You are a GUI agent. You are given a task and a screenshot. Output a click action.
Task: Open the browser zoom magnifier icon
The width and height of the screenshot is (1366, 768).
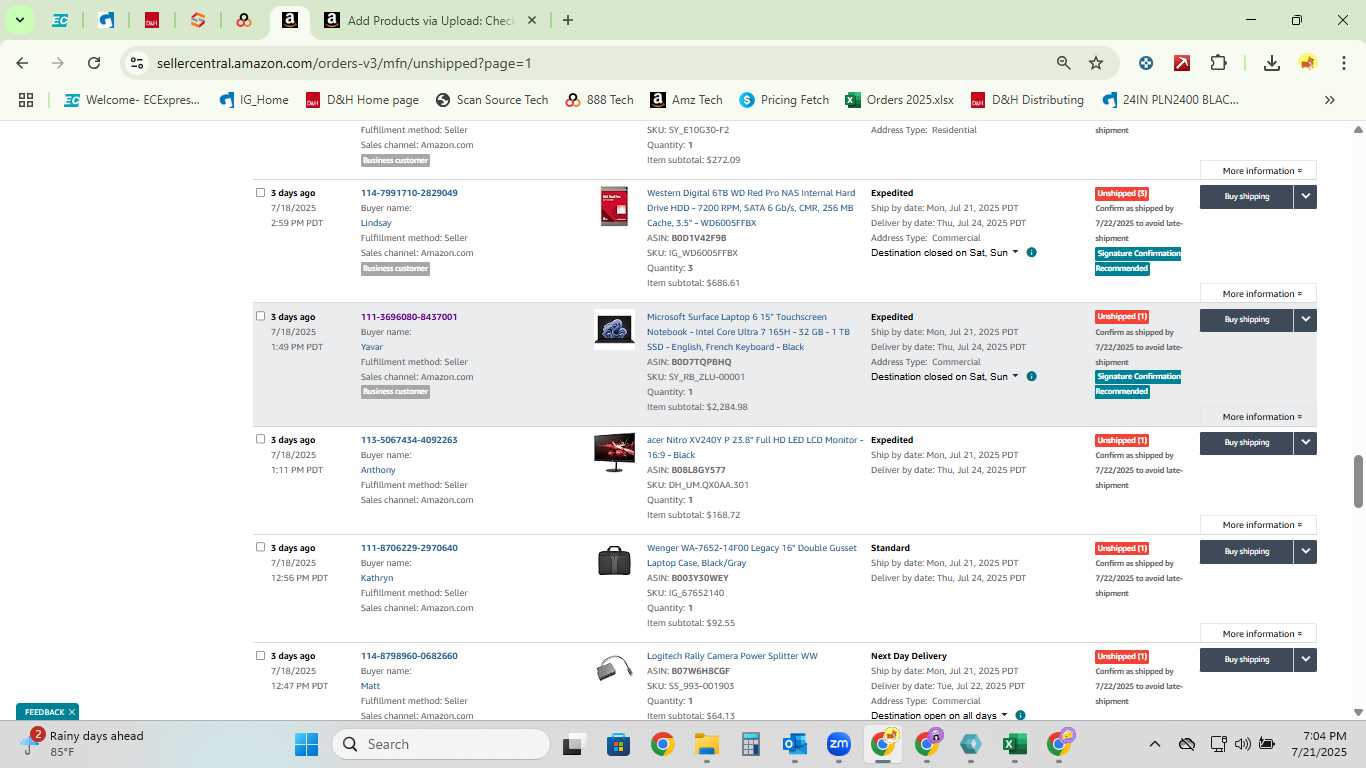[1064, 63]
